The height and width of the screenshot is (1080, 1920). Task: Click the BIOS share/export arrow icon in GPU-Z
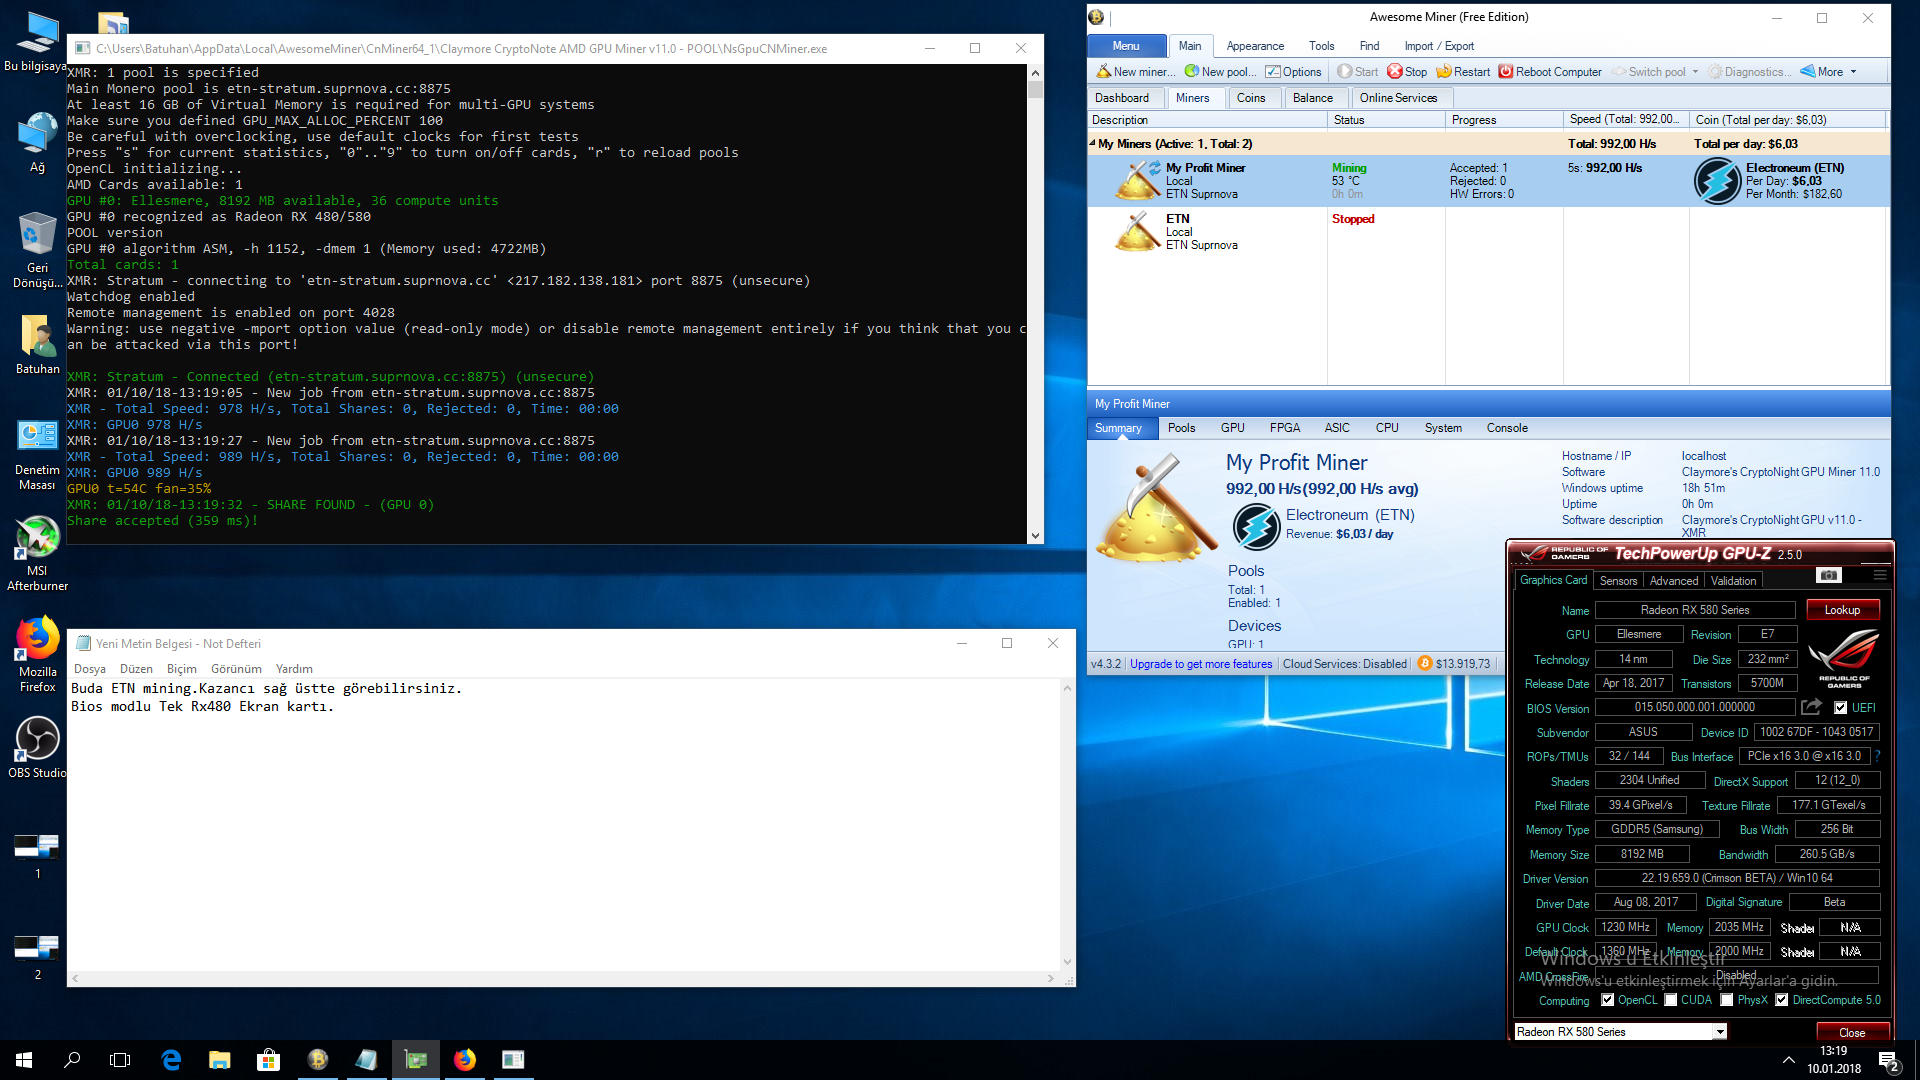tap(1811, 707)
